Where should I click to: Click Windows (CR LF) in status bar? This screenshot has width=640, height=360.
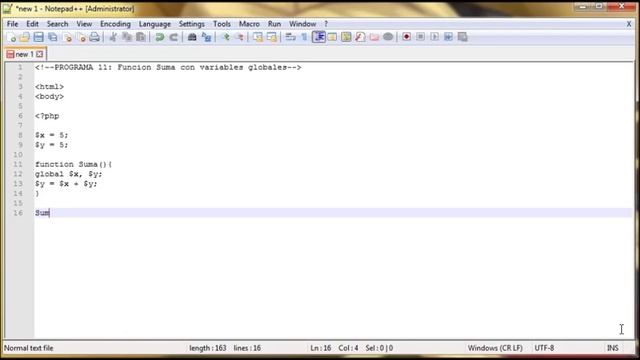[495, 348]
